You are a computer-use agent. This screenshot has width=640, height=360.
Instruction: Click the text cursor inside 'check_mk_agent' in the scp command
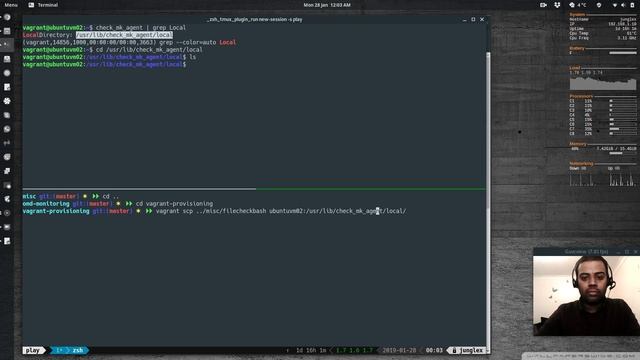tap(378, 211)
